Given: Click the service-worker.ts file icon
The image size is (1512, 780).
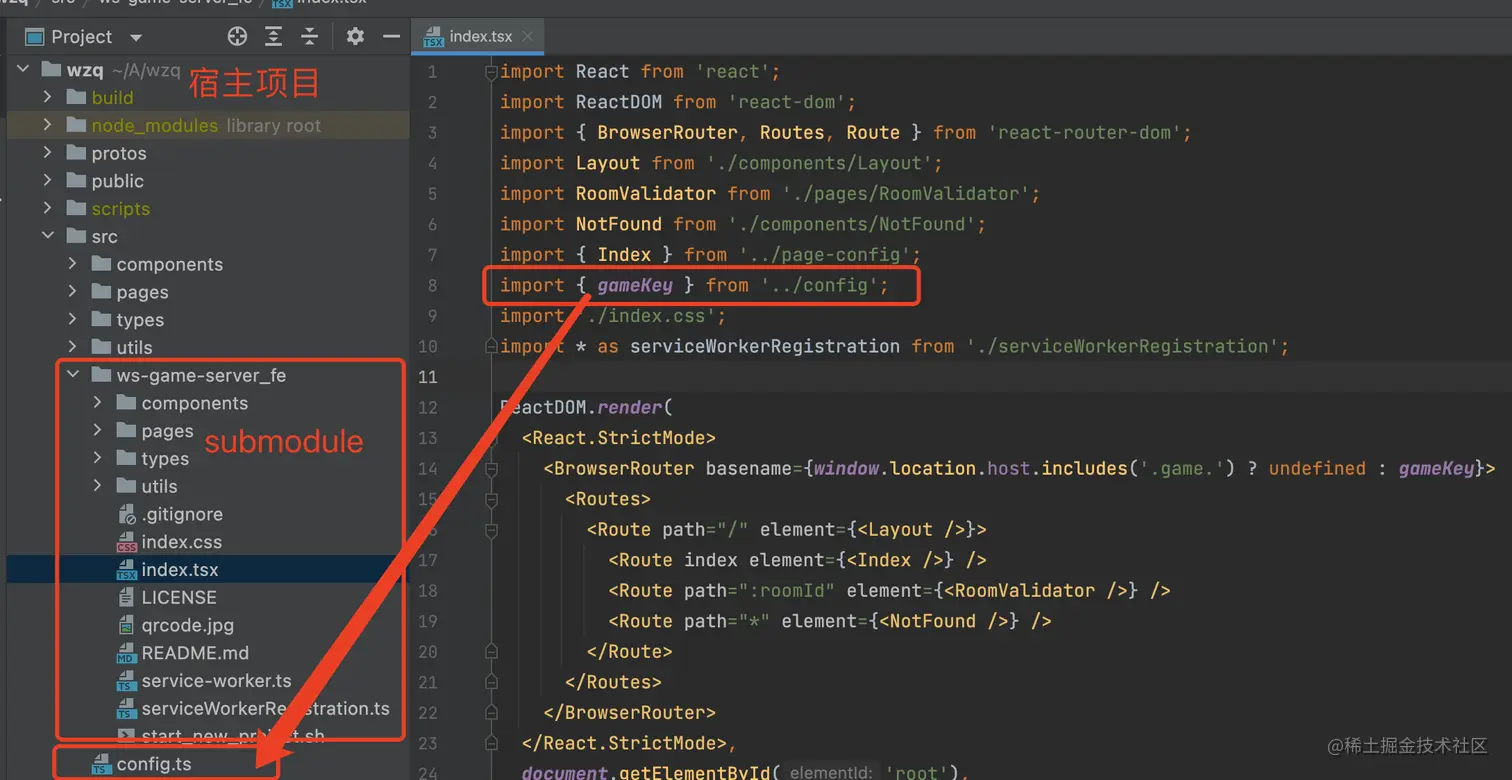Looking at the screenshot, I should pos(126,682).
